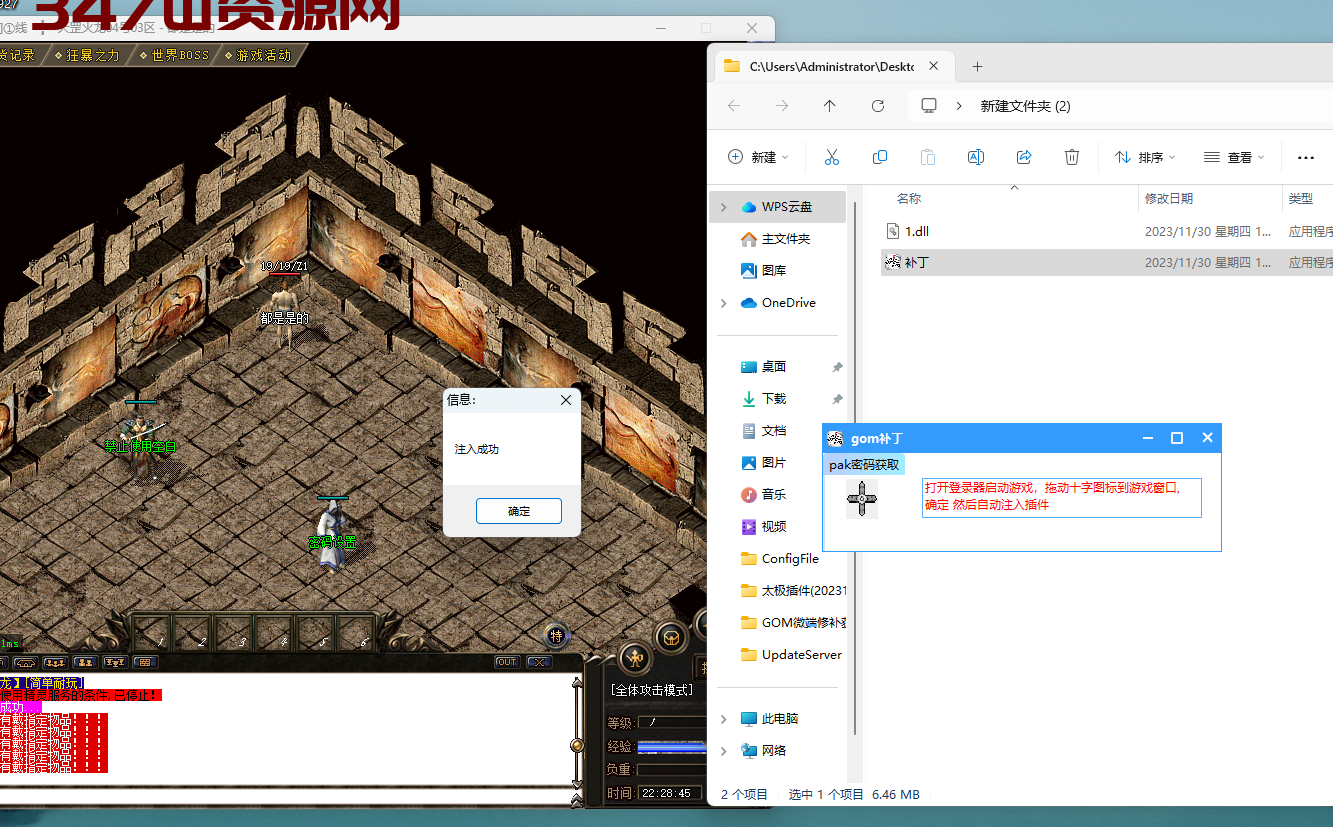The width and height of the screenshot is (1333, 827).
Task: Select game hotbar slot 3
Action: click(235, 633)
